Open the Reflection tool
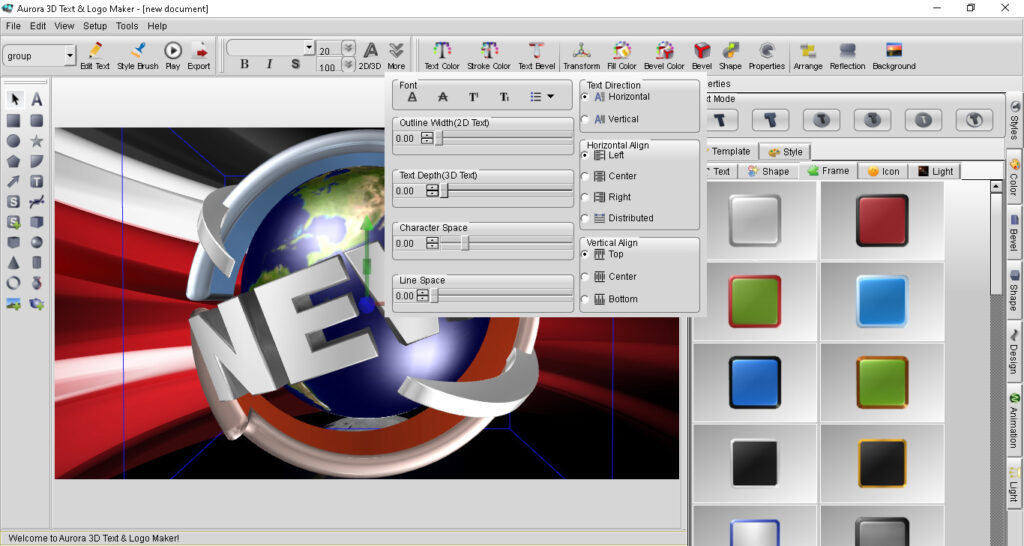This screenshot has width=1024, height=546. coord(848,56)
